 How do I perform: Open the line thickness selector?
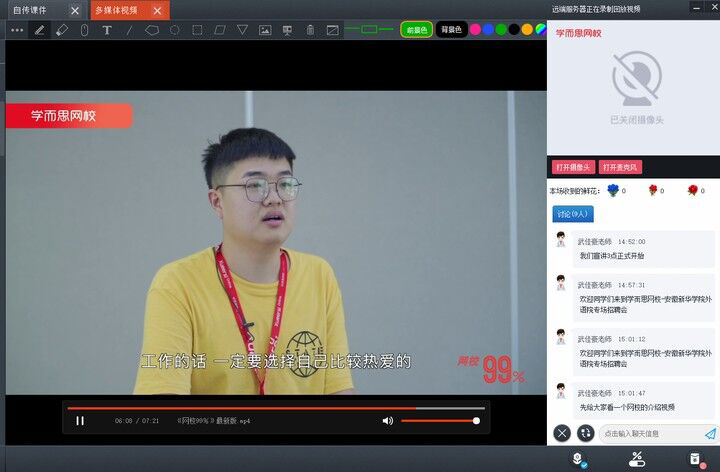pyautogui.click(x=369, y=30)
